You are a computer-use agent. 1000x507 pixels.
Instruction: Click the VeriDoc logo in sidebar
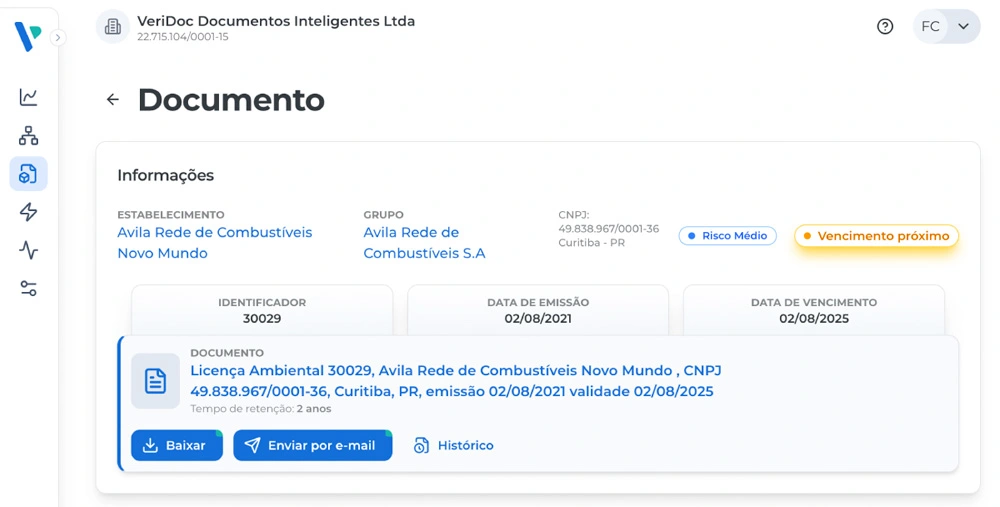(27, 37)
